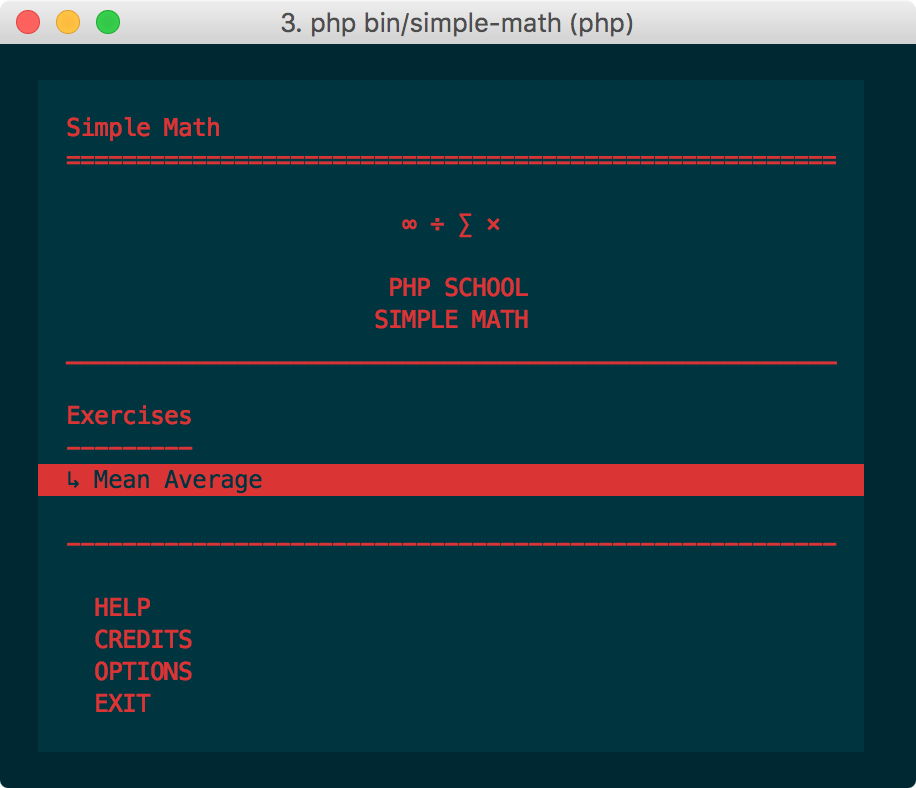Screen dimensions: 916x788
Task: Maximize the terminal with the green button
Action: click(108, 22)
